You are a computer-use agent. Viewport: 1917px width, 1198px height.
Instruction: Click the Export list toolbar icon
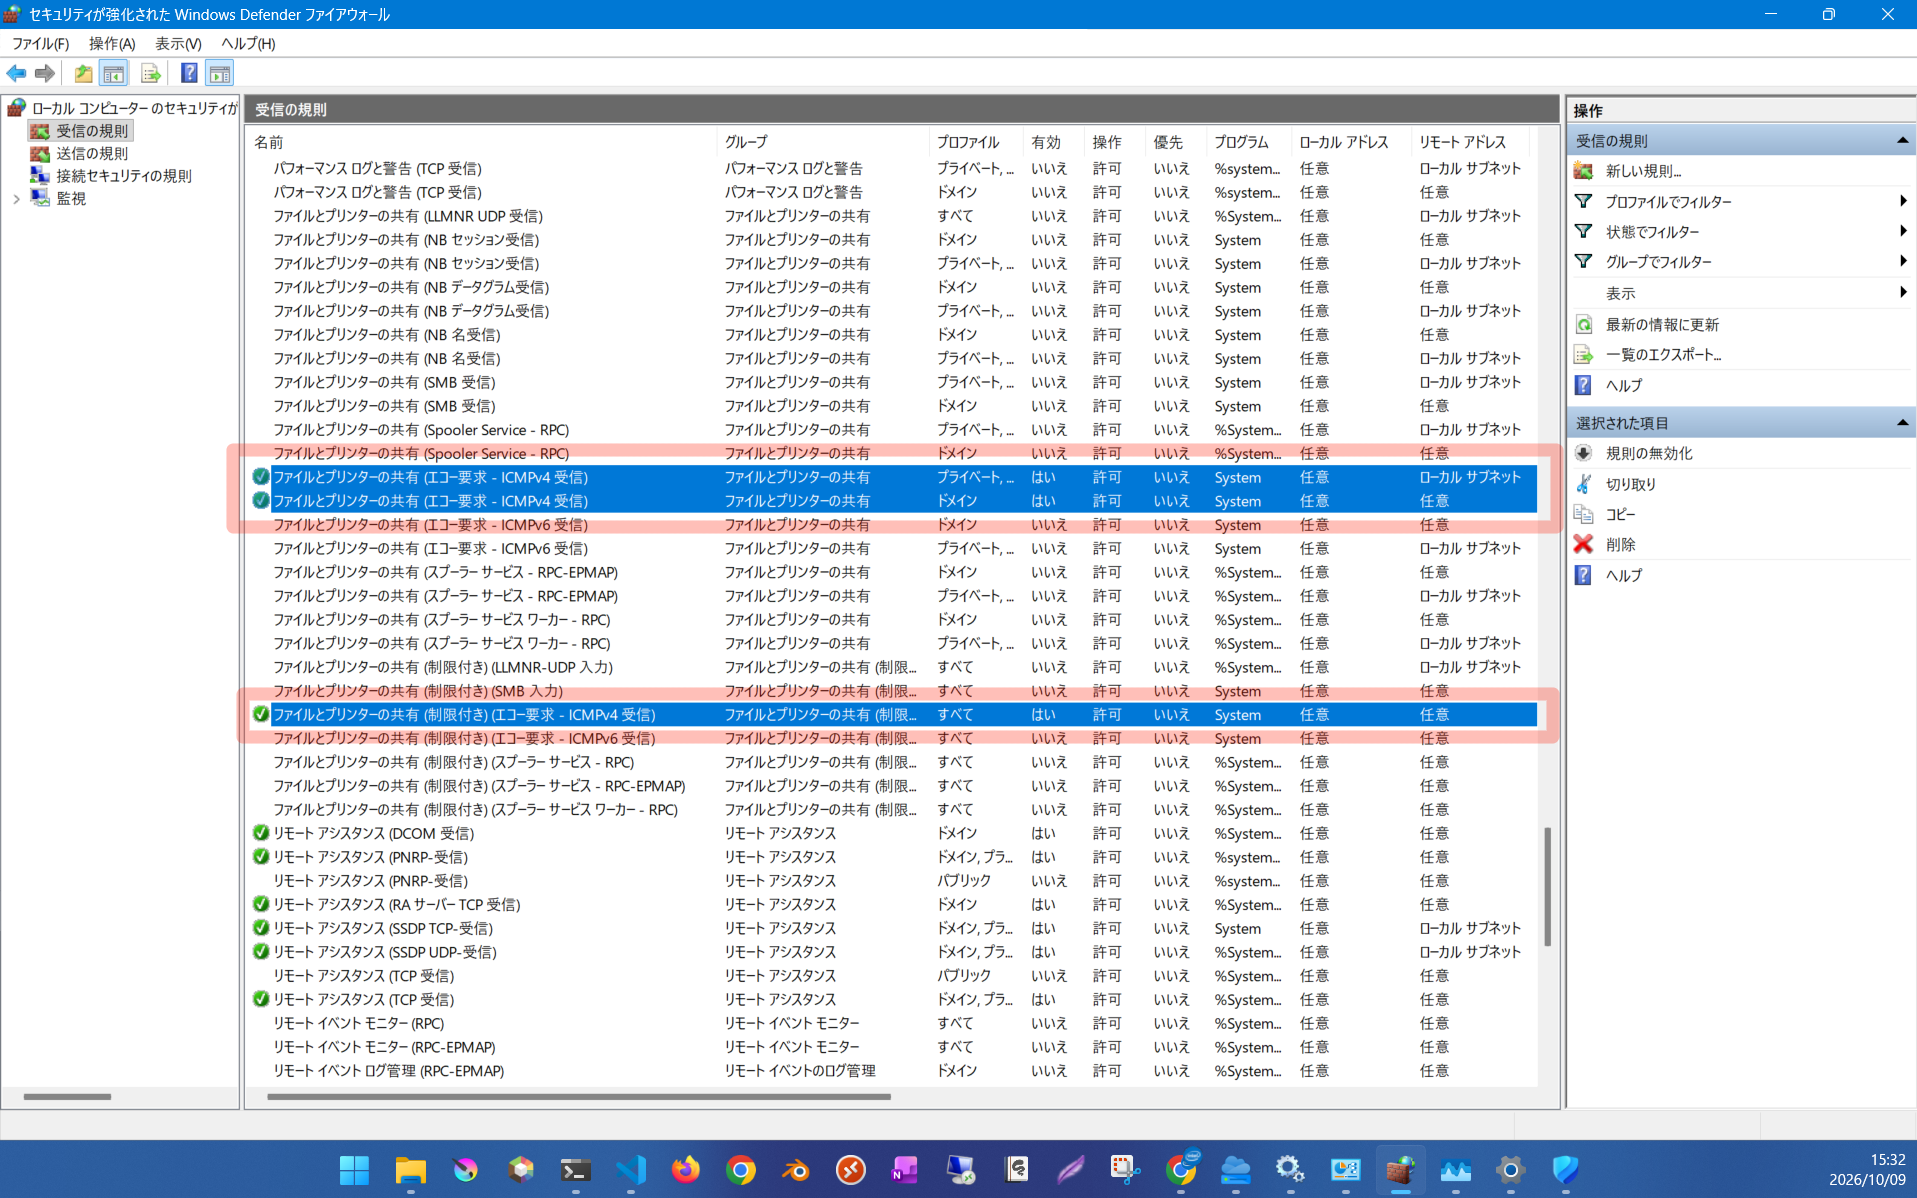150,73
